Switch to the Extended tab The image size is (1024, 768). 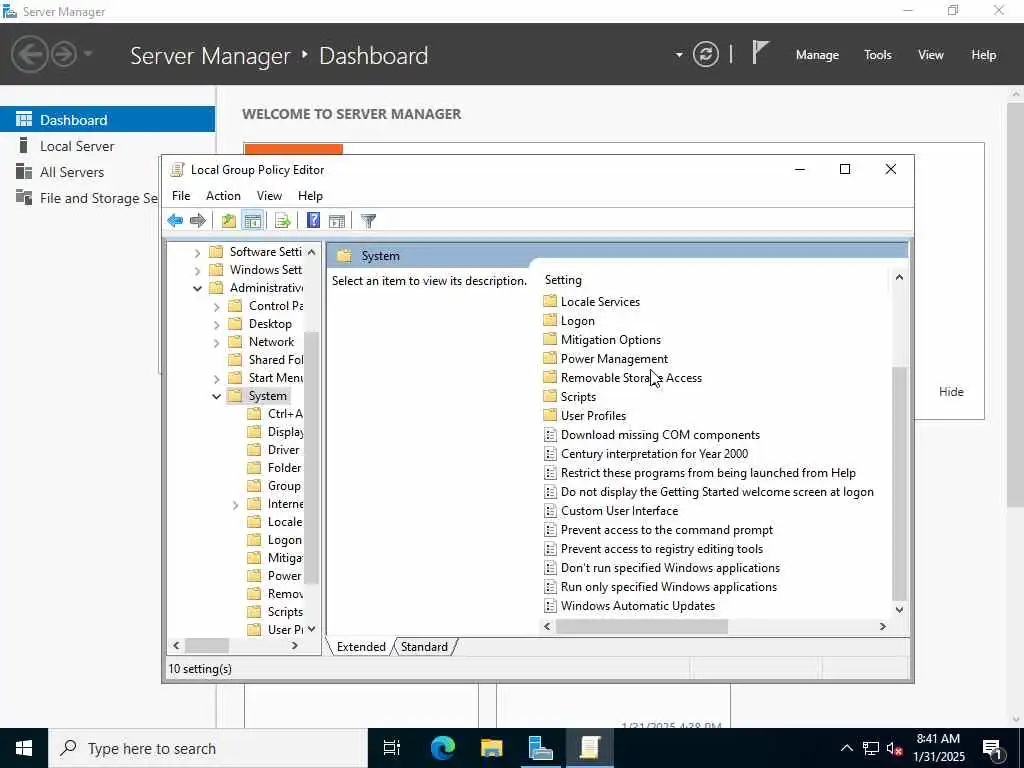point(361,647)
